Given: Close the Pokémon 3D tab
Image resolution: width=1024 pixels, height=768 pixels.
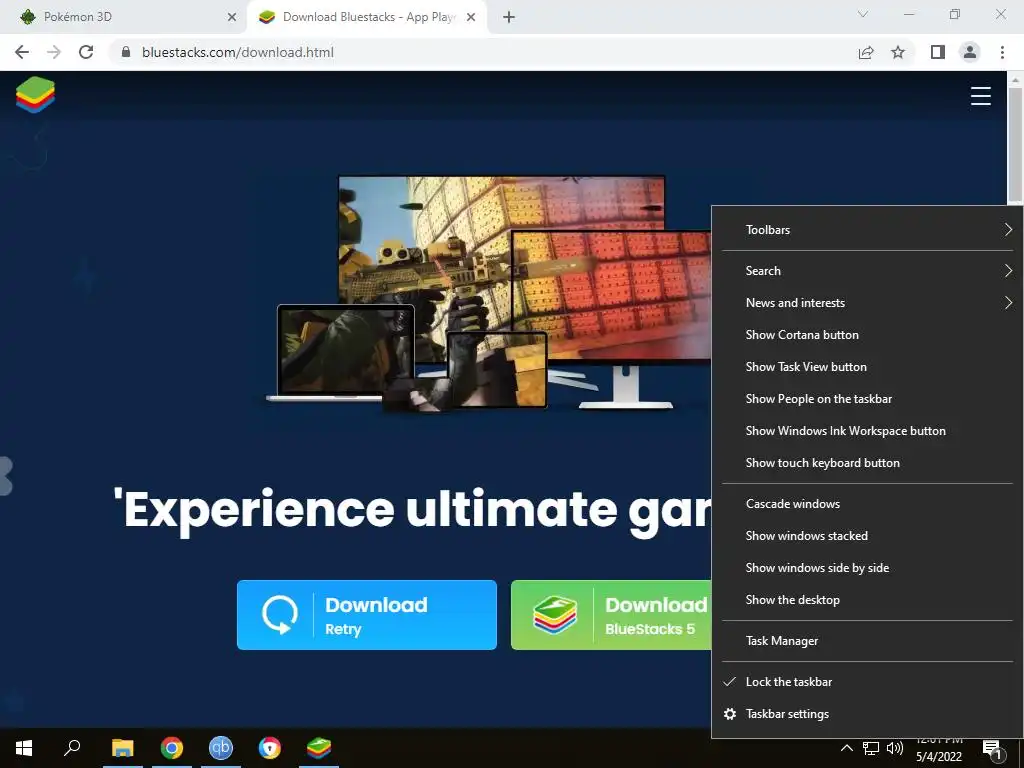Looking at the screenshot, I should click(231, 17).
